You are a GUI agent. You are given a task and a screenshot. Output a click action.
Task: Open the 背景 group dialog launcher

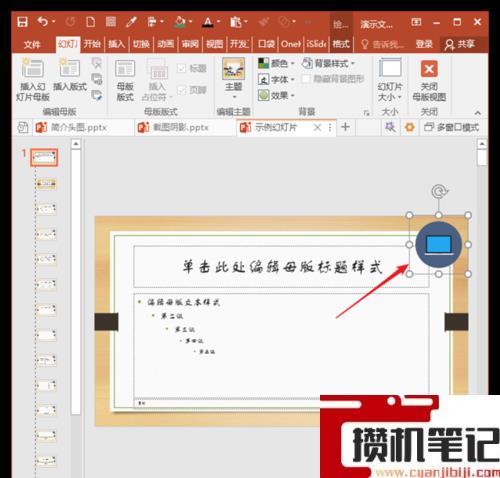[366, 113]
